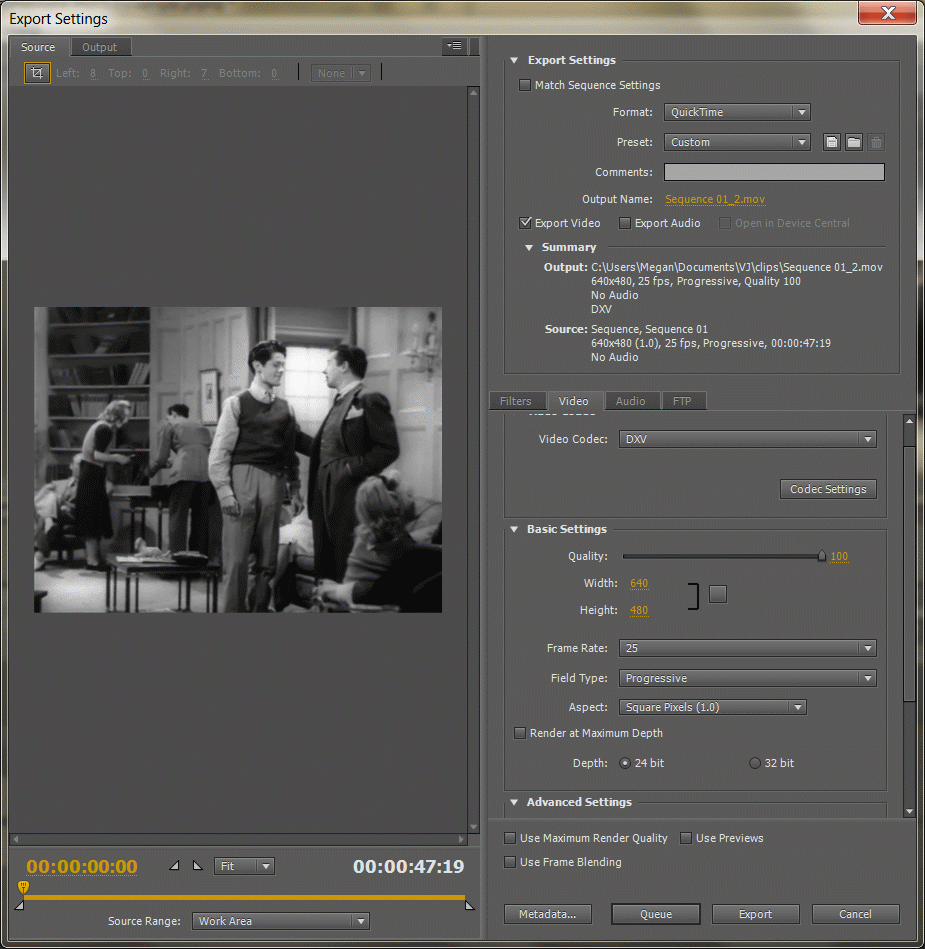
Task: Click the video preview thumbnail
Action: click(x=238, y=460)
